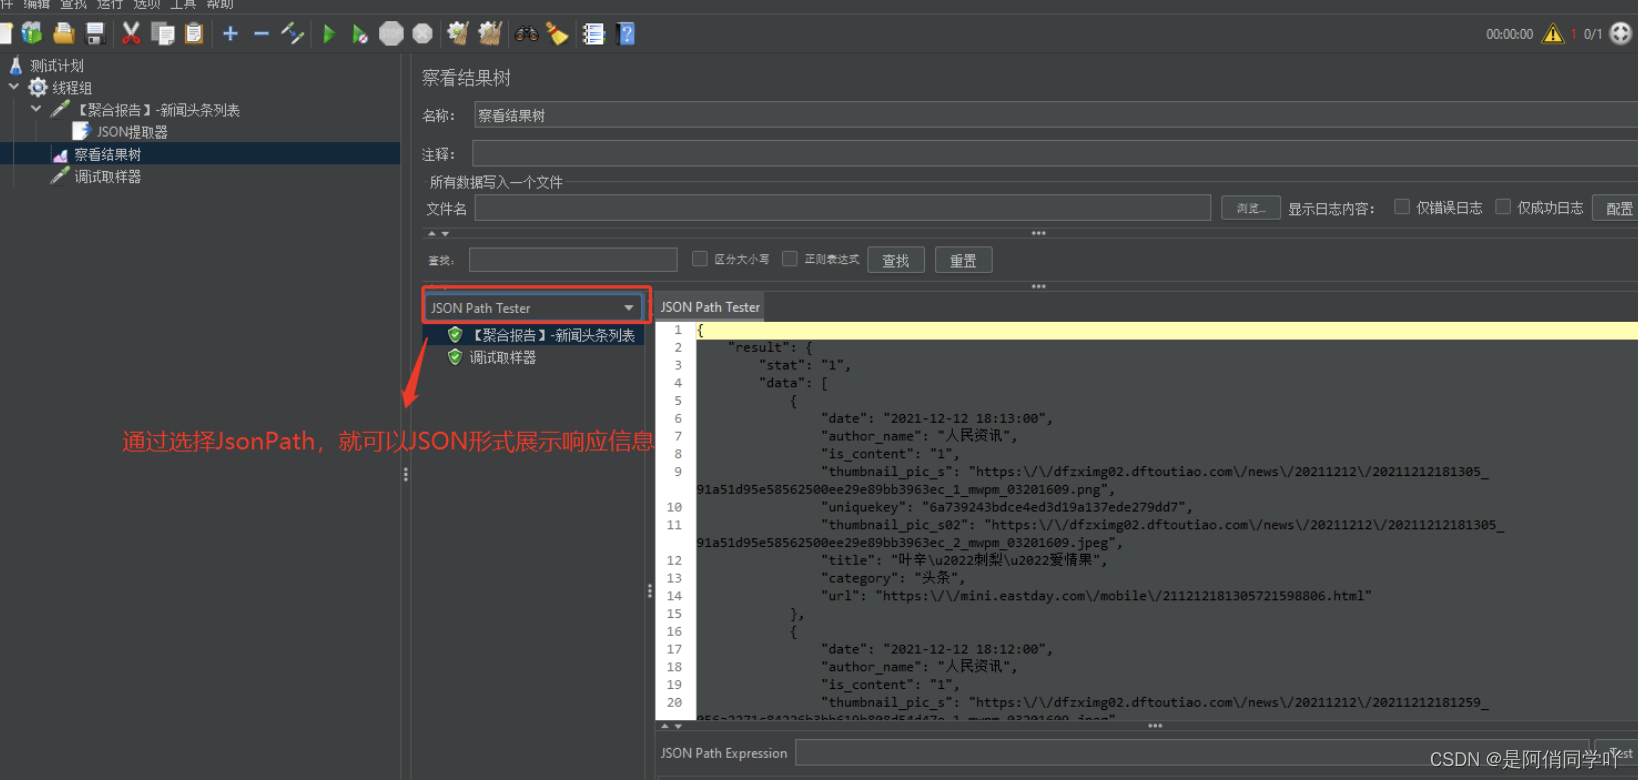
Task: Select 测试计划 in the tree
Action: 57,65
